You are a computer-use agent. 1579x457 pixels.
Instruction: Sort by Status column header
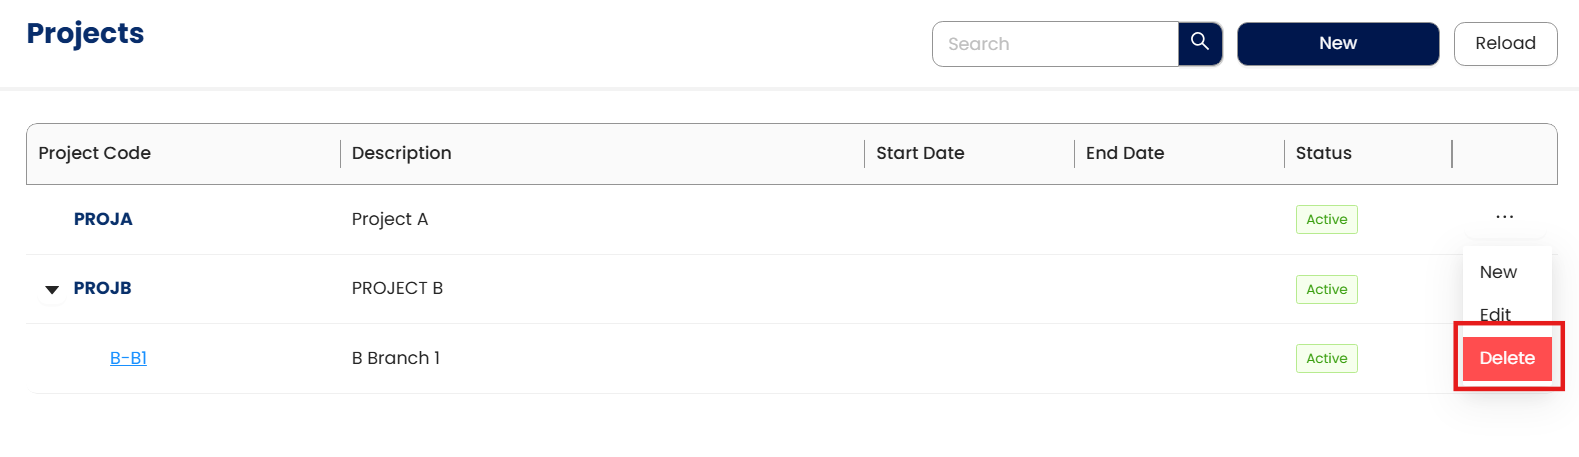[1323, 153]
